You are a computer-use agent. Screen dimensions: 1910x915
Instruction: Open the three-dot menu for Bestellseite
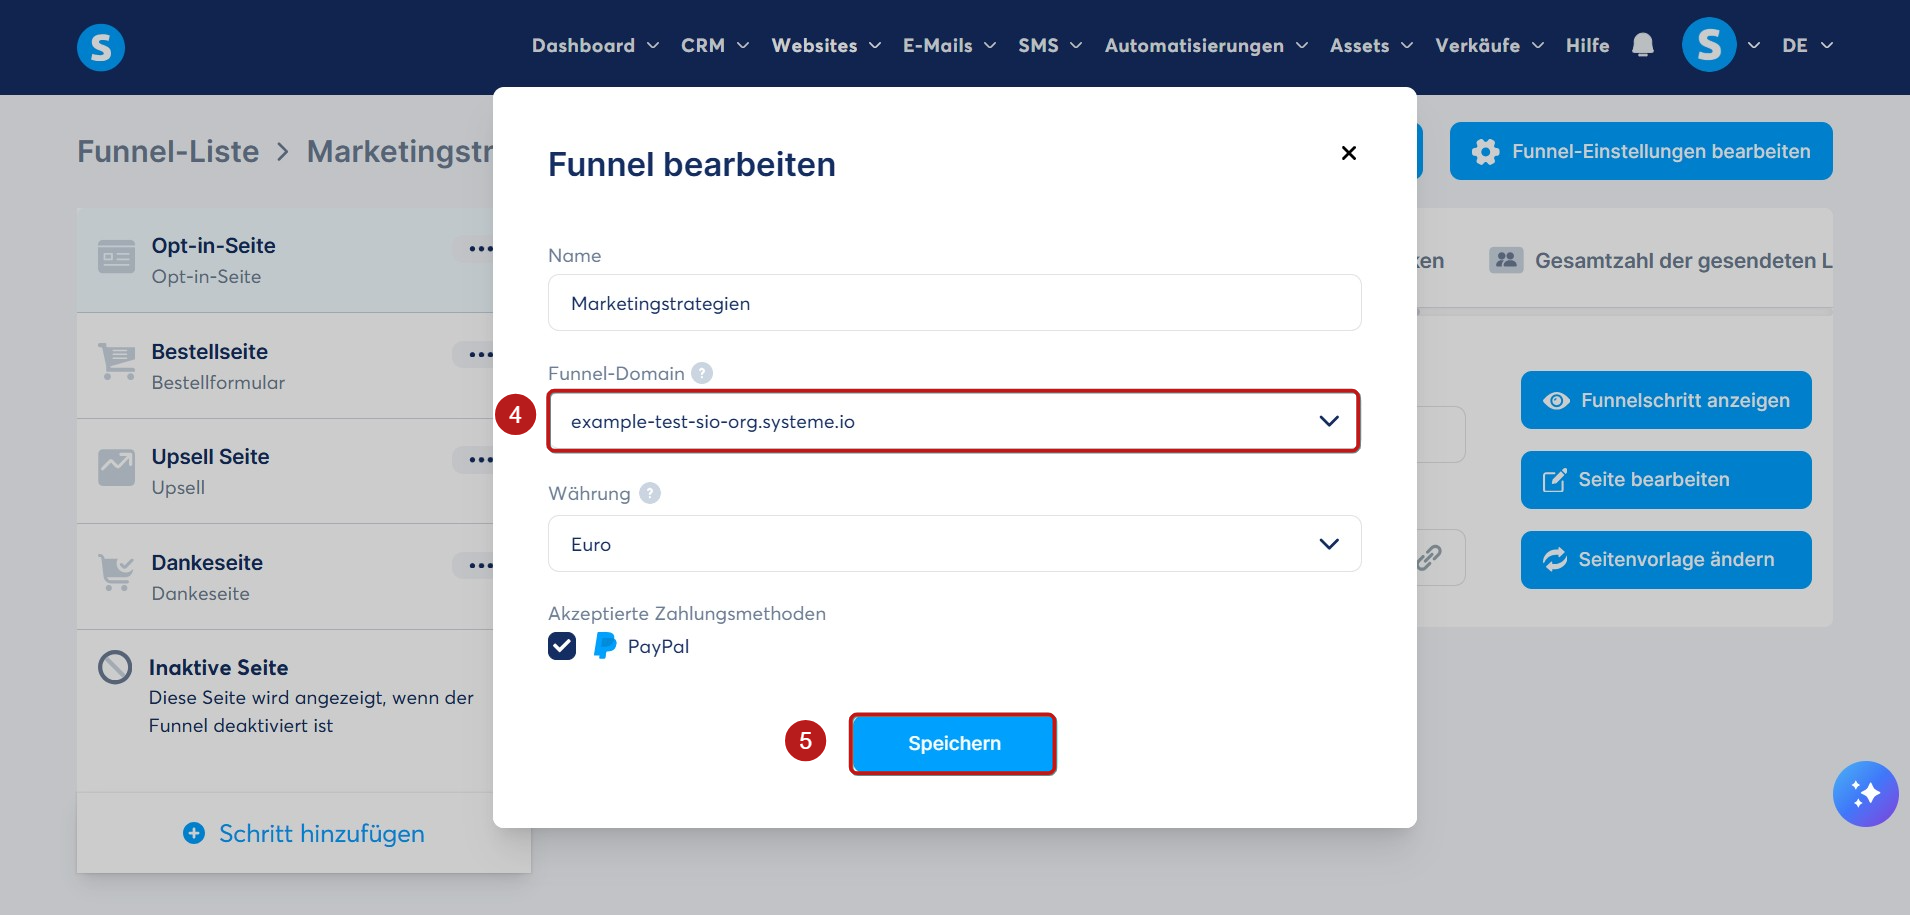(x=480, y=354)
